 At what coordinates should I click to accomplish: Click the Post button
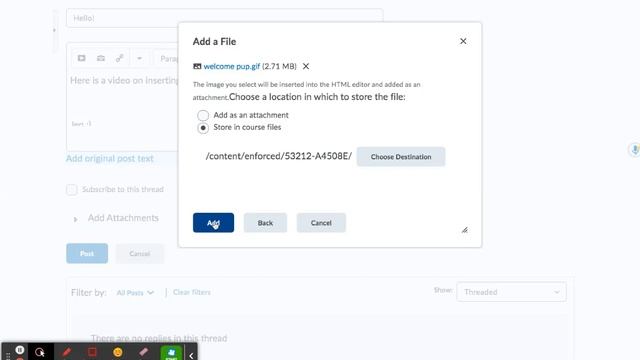[87, 253]
